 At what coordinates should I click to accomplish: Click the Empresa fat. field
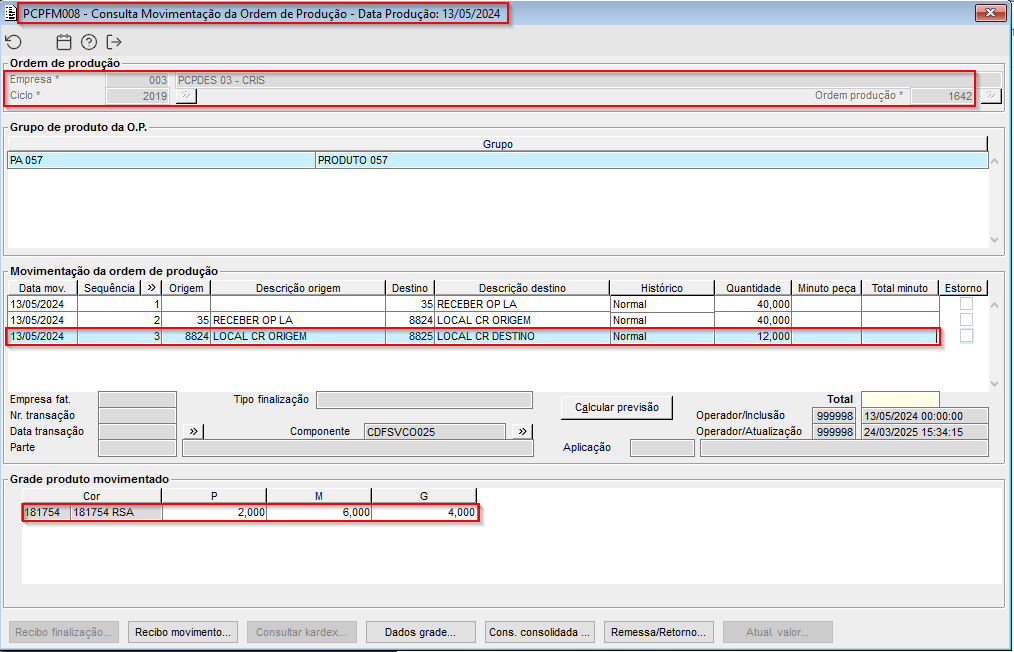[x=137, y=400]
